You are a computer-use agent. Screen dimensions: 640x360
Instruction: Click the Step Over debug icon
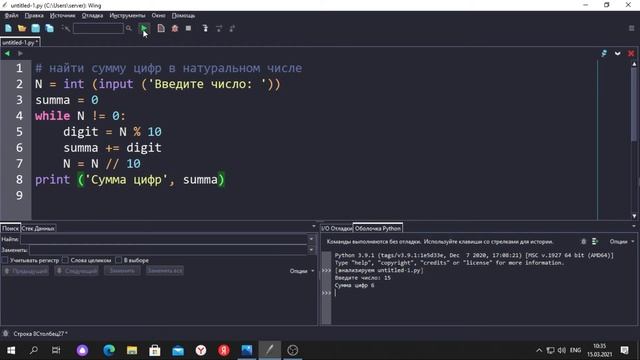(x=219, y=28)
